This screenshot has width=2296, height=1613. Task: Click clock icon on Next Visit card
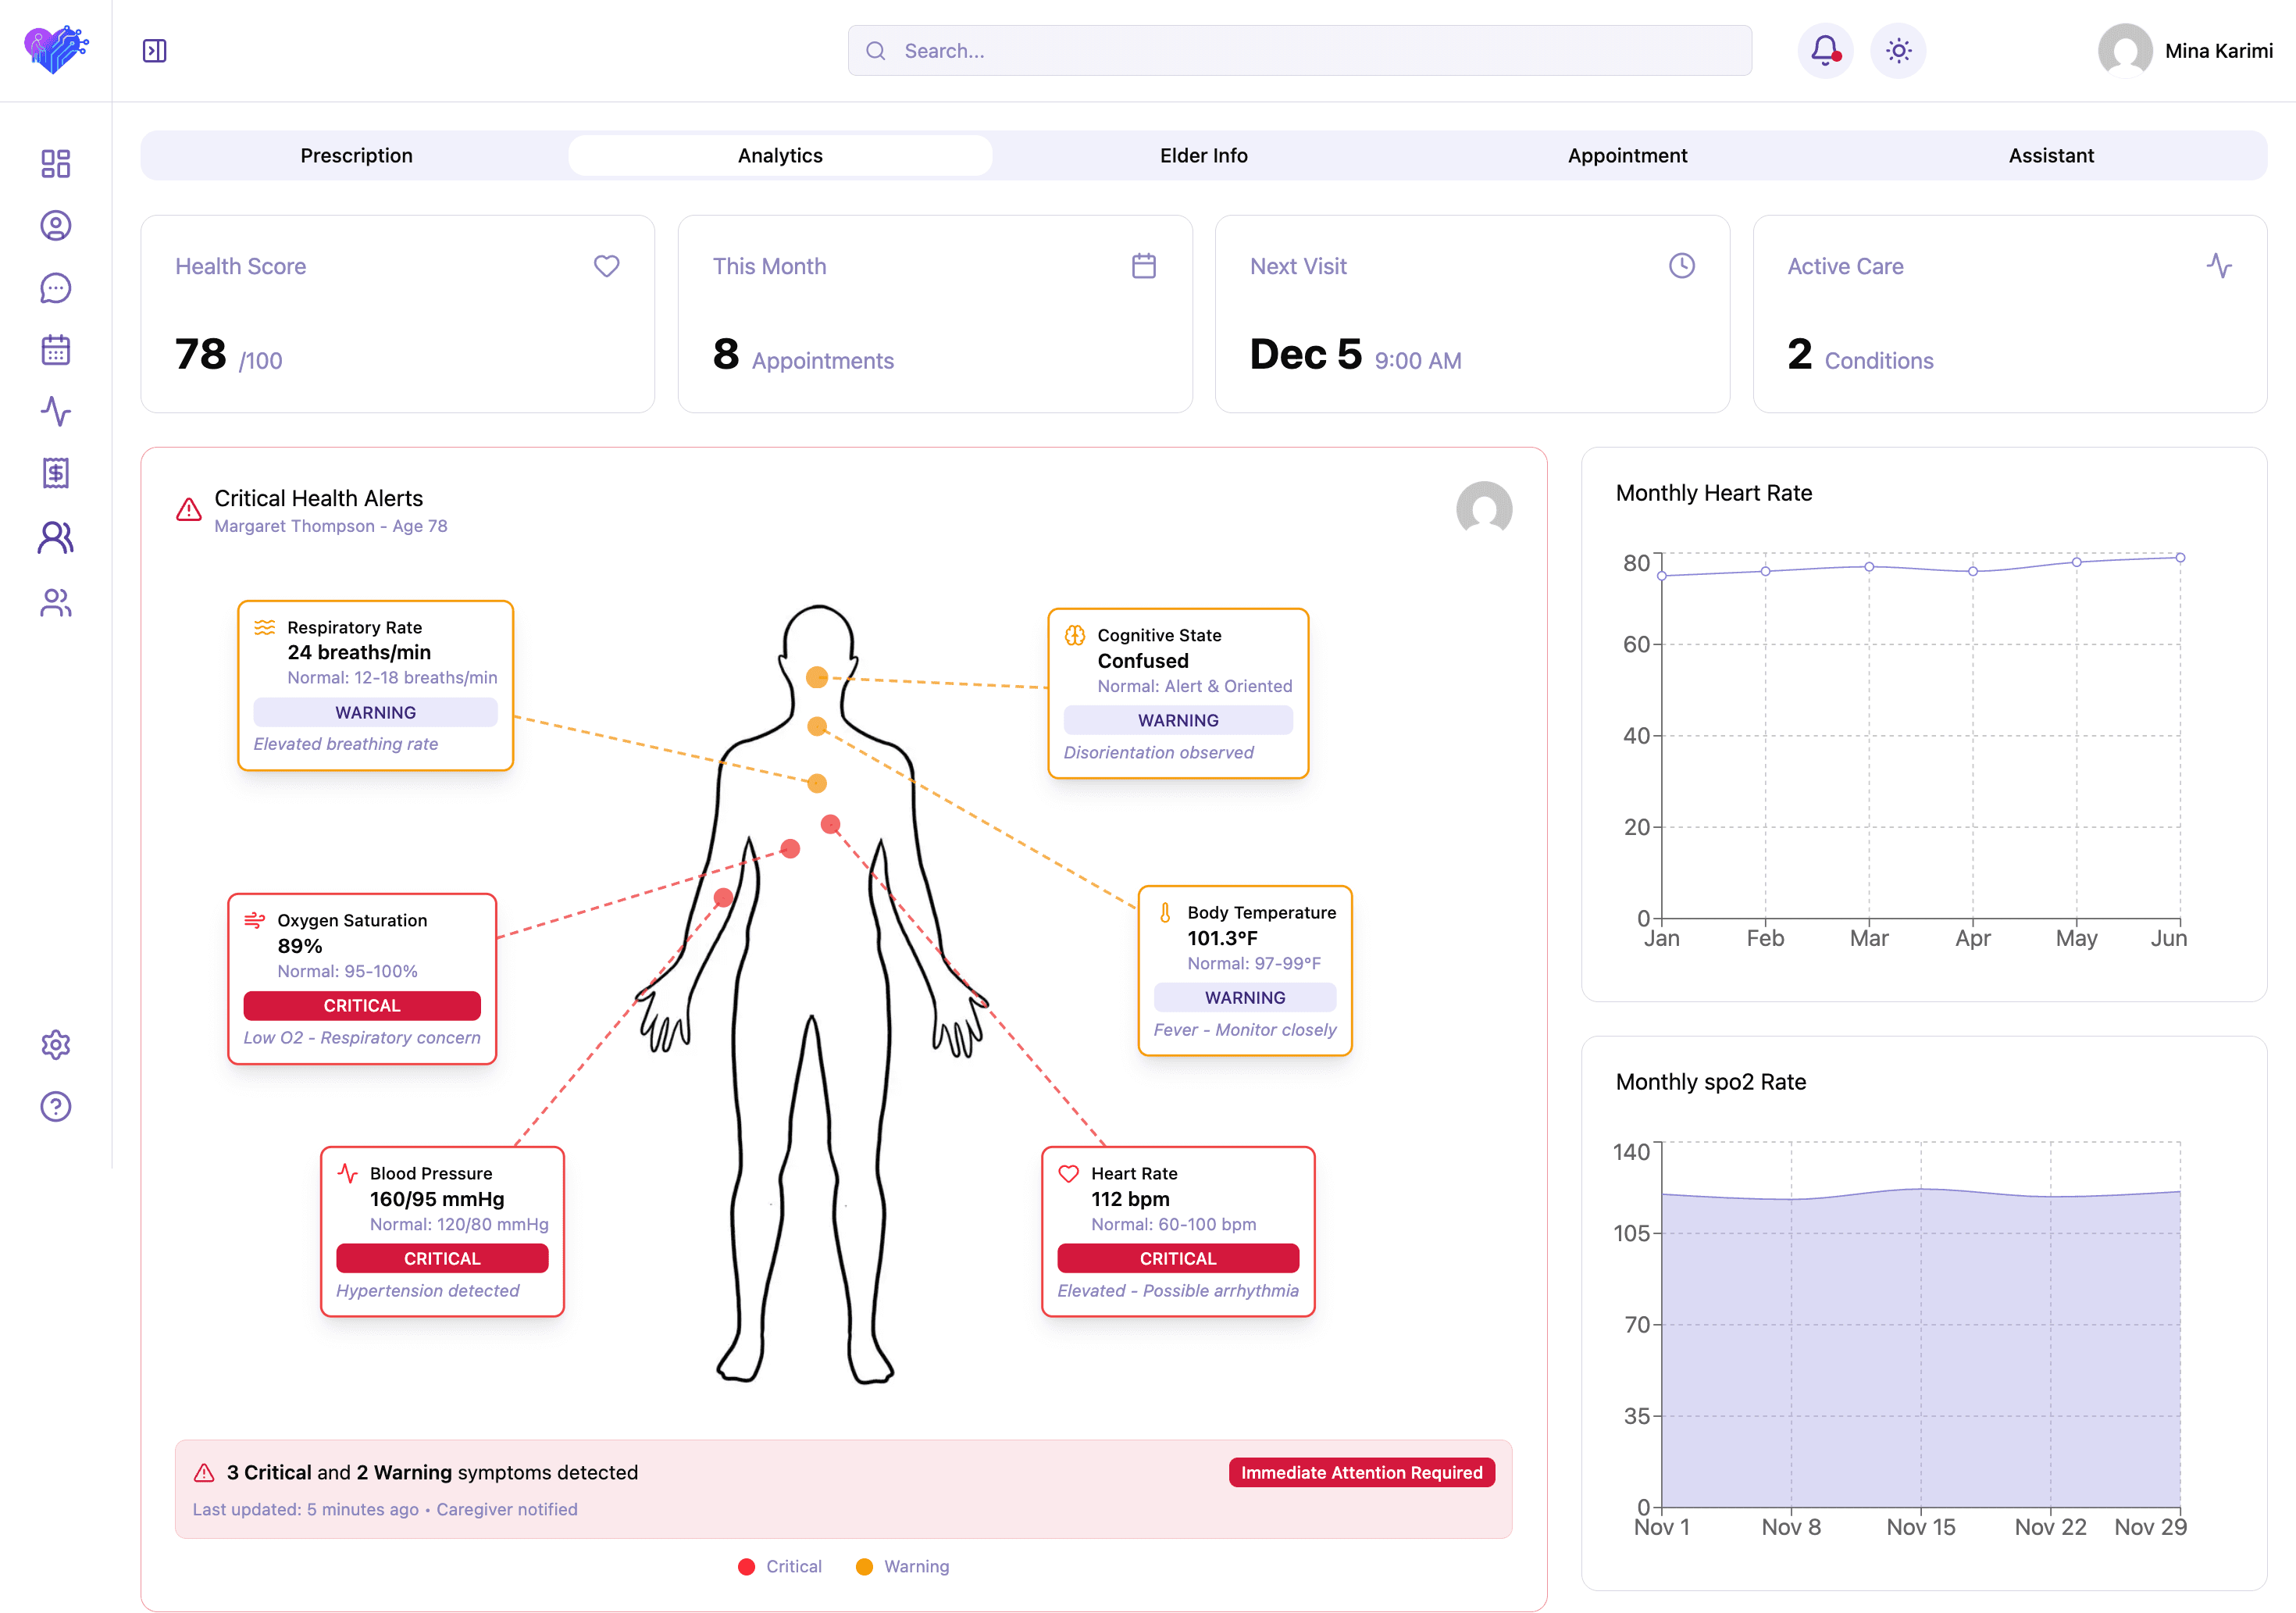coord(1682,266)
